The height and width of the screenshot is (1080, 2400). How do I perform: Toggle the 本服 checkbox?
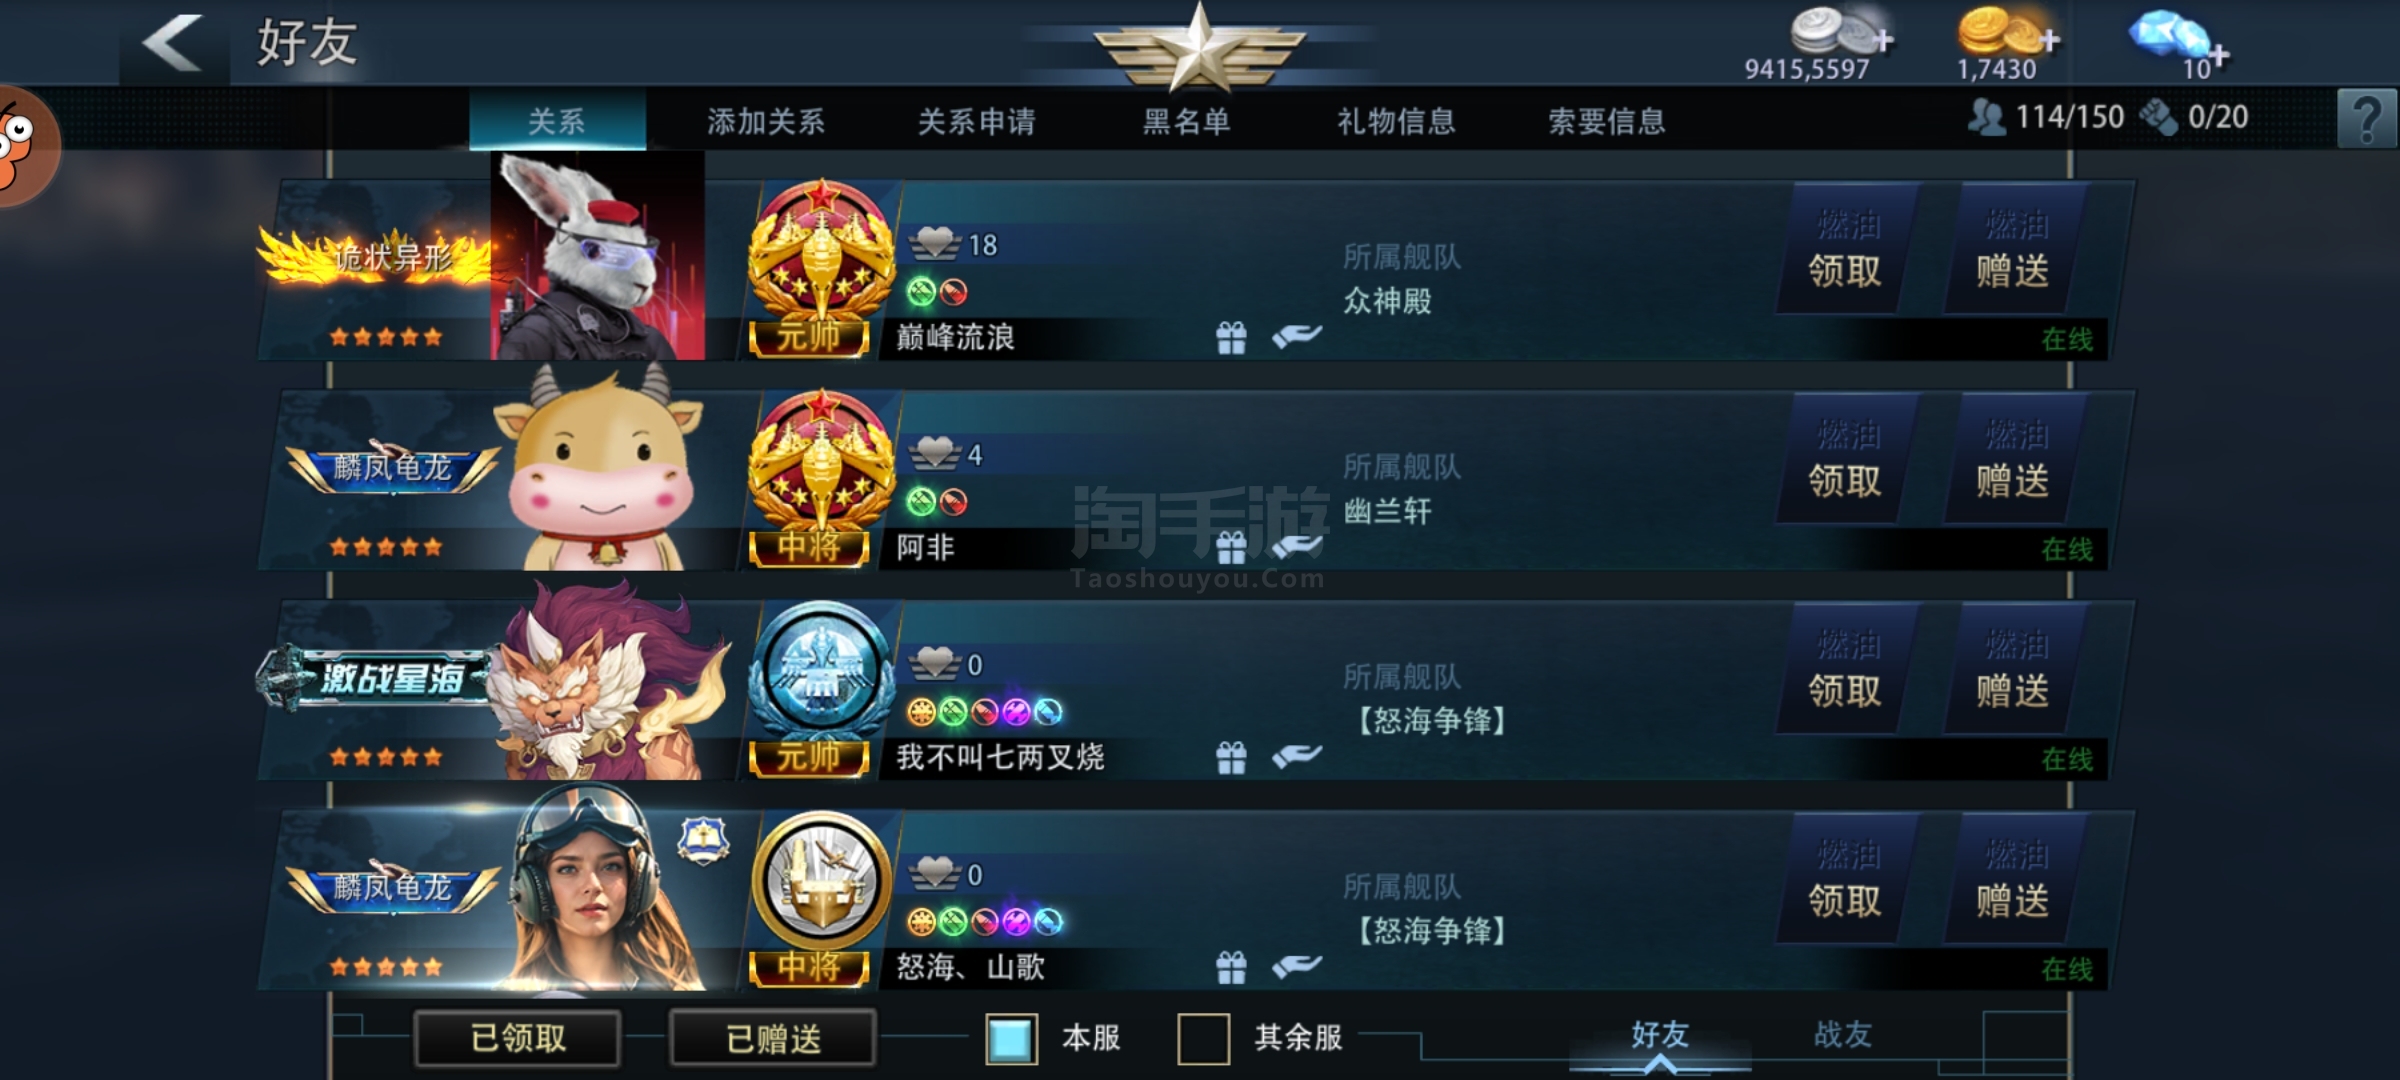click(x=1011, y=1038)
